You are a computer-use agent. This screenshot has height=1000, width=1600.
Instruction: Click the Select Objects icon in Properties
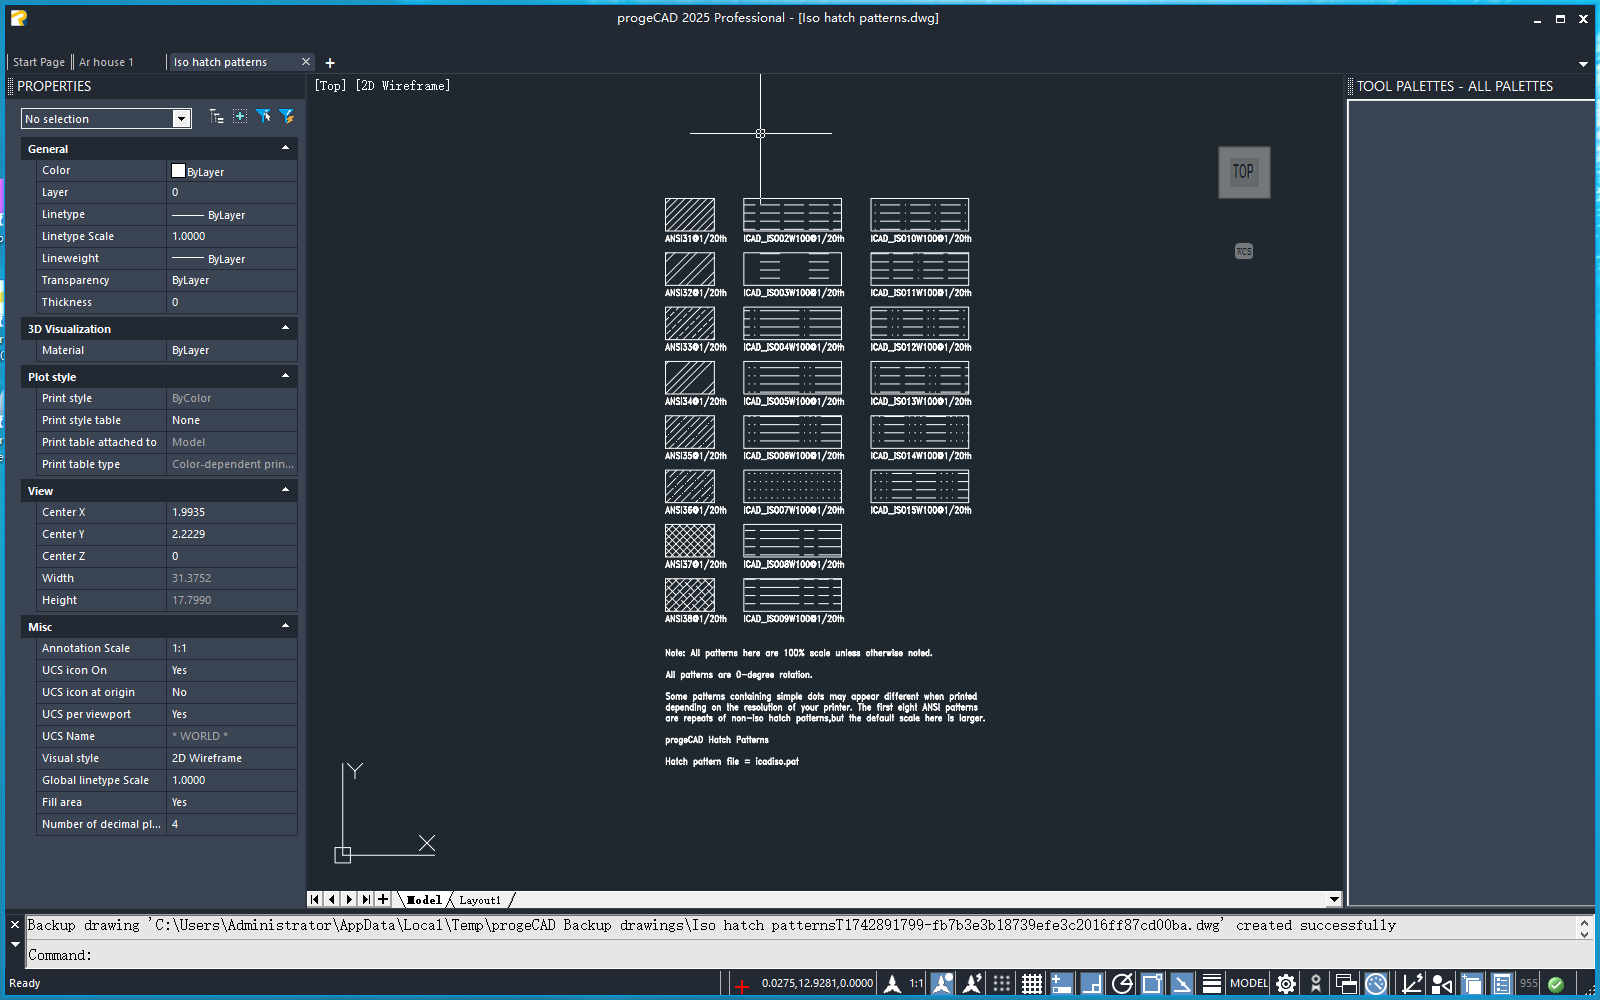[240, 117]
